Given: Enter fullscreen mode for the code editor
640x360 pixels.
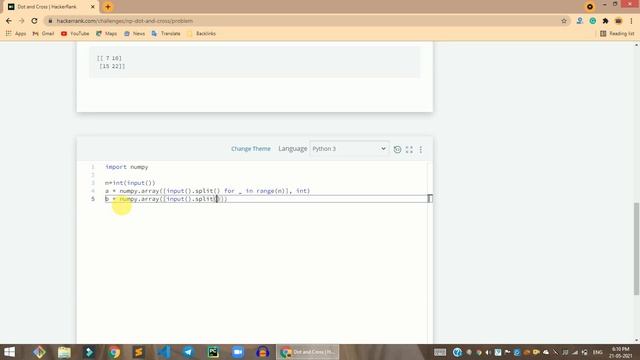Looking at the screenshot, I should click(x=409, y=149).
